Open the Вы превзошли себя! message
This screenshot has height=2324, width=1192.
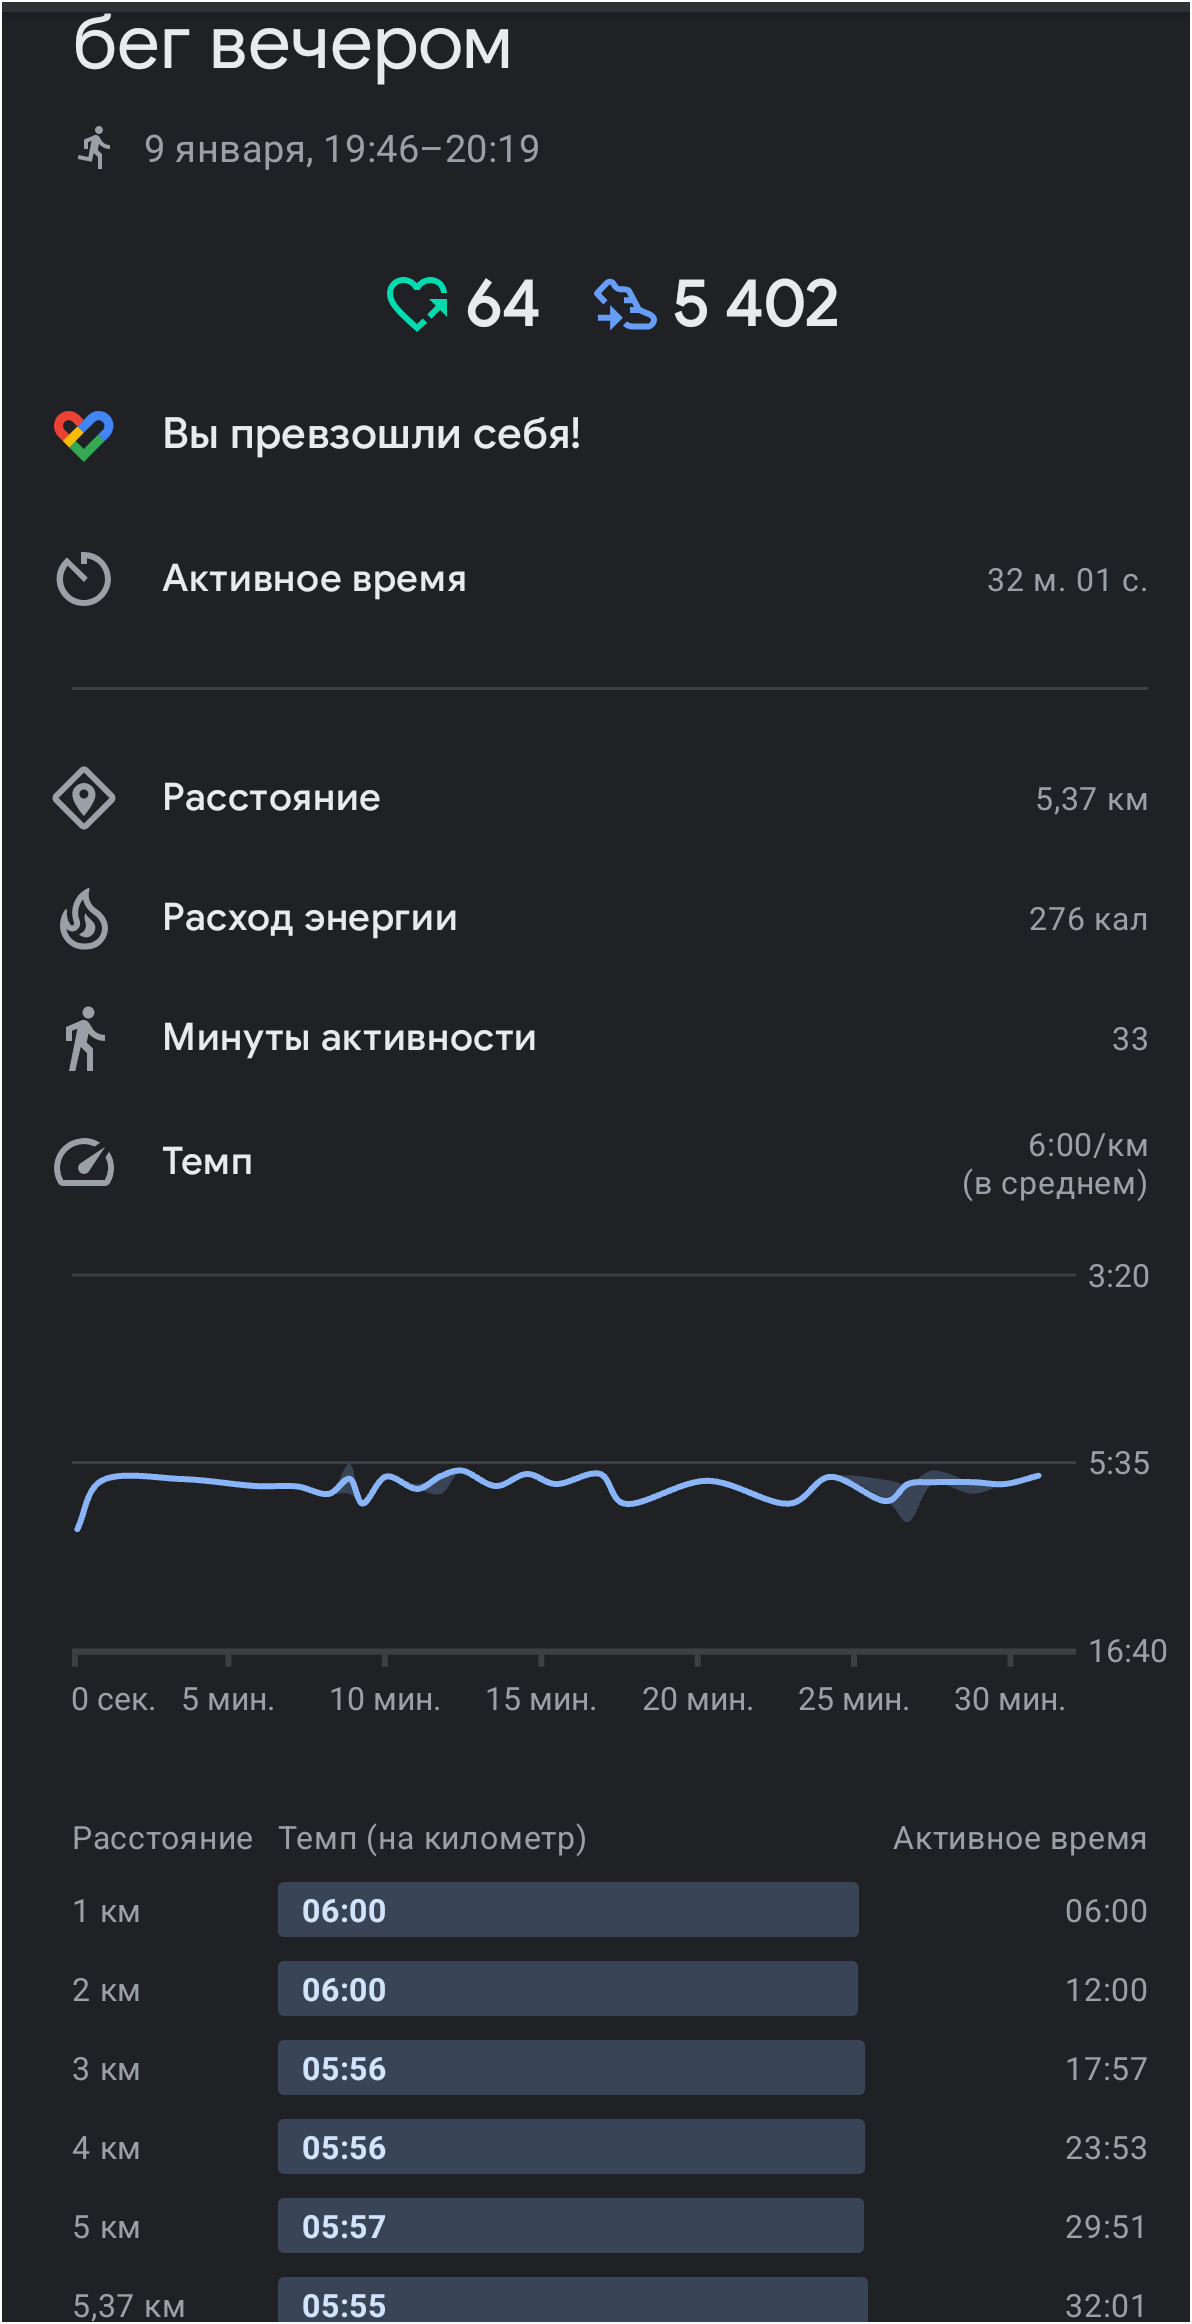[x=371, y=434]
